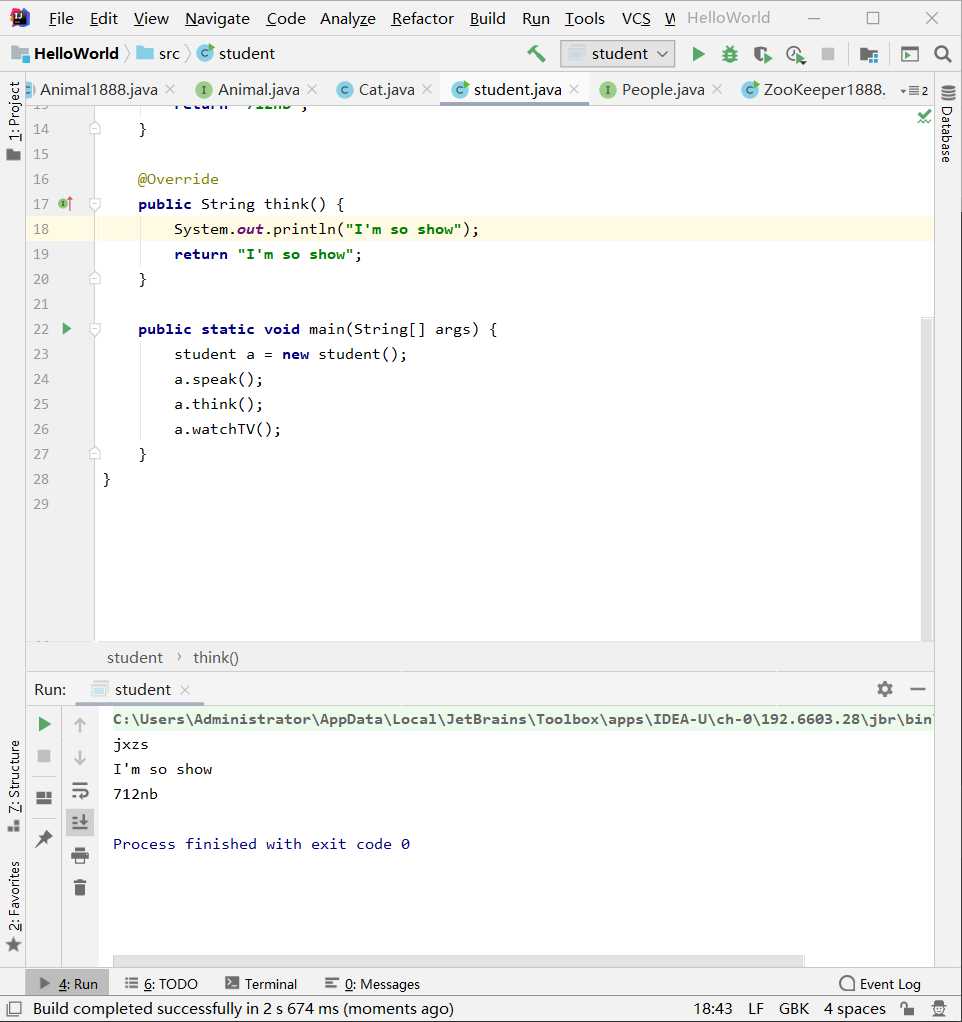The height and width of the screenshot is (1022, 962).
Task: Open Run panel settings gear
Action: click(x=884, y=689)
